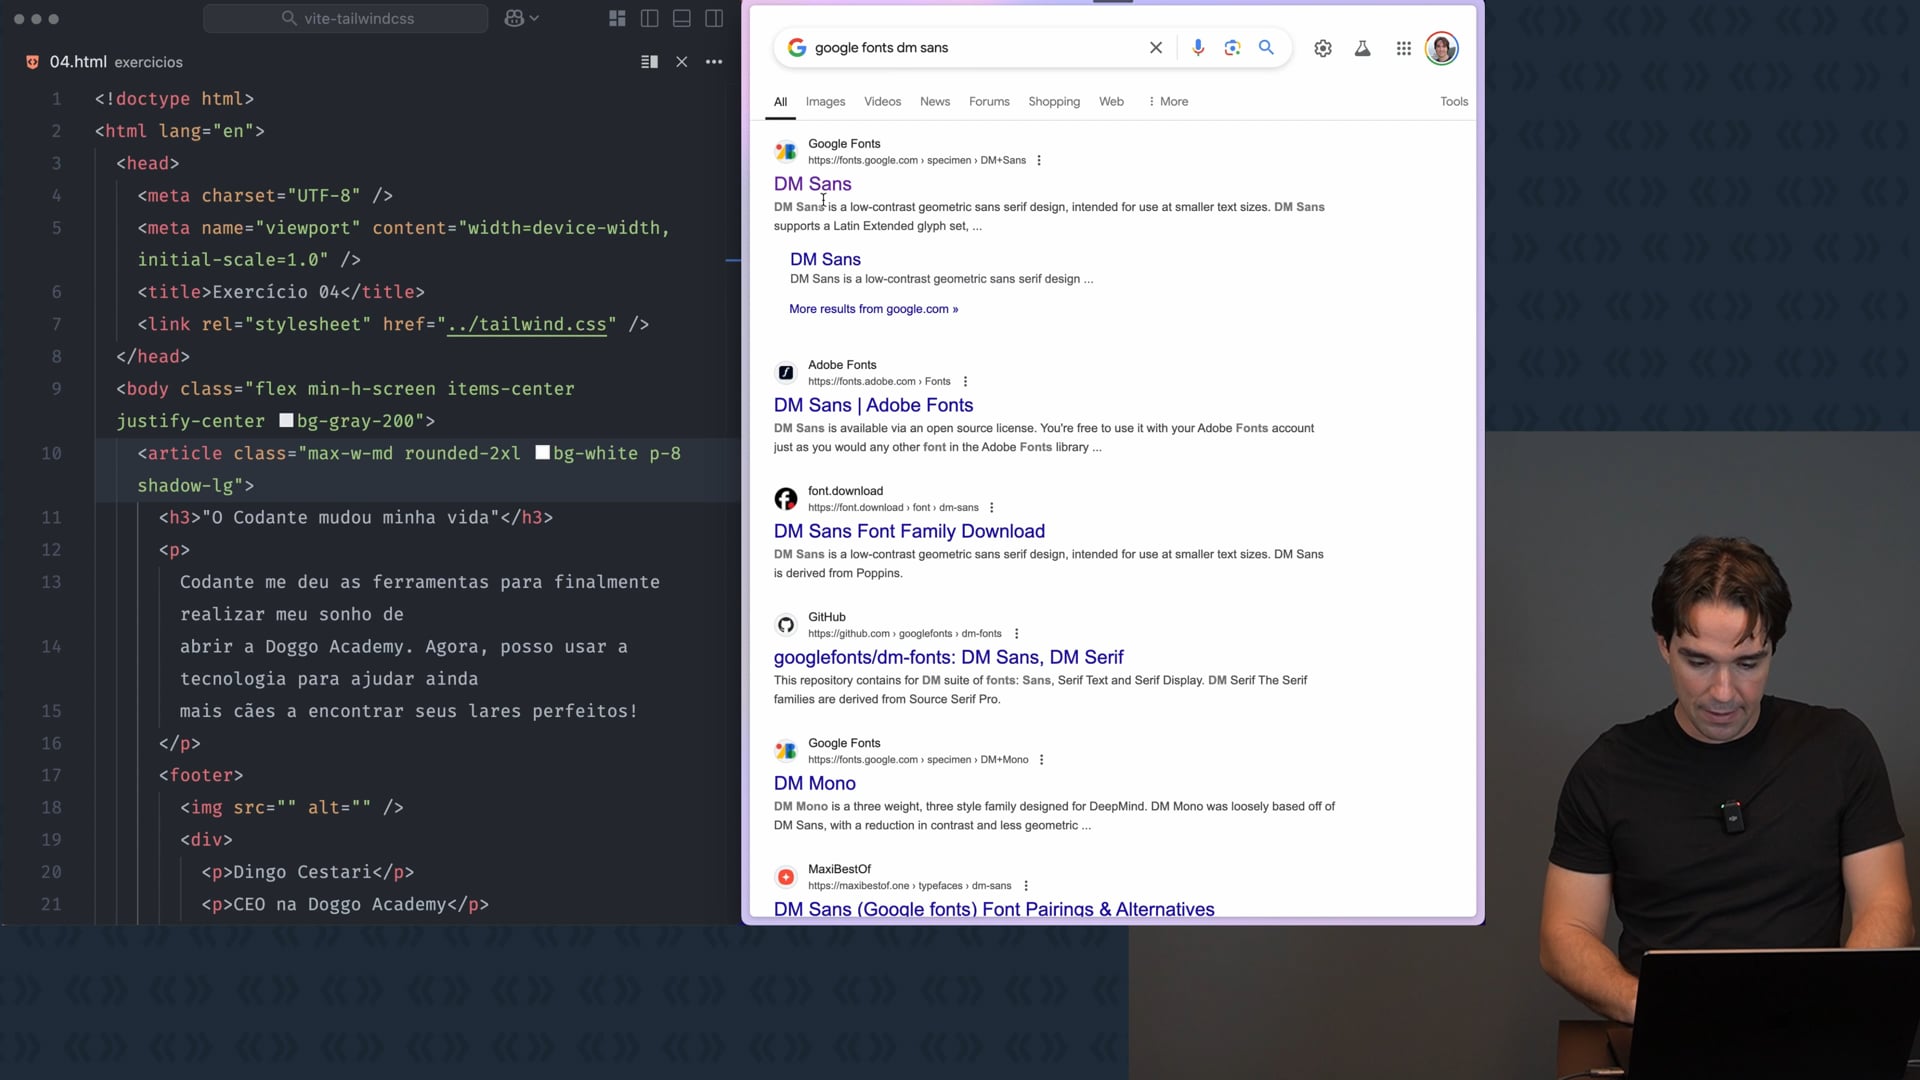Toggle the primary sidebar layout icon
The height and width of the screenshot is (1080, 1920).
point(649,18)
